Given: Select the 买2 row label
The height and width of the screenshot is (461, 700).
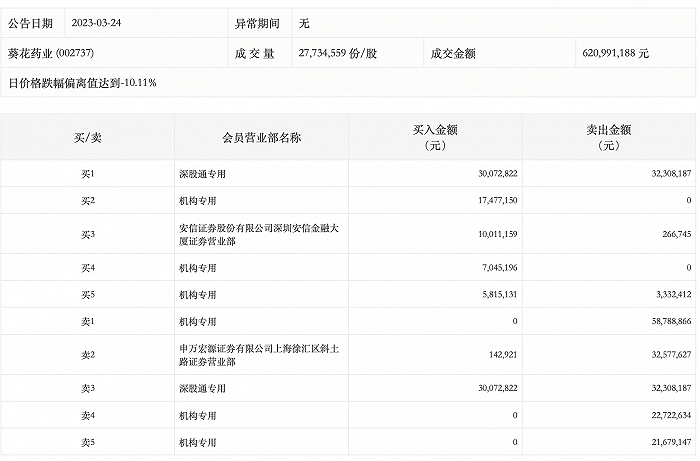Looking at the screenshot, I should [x=88, y=201].
